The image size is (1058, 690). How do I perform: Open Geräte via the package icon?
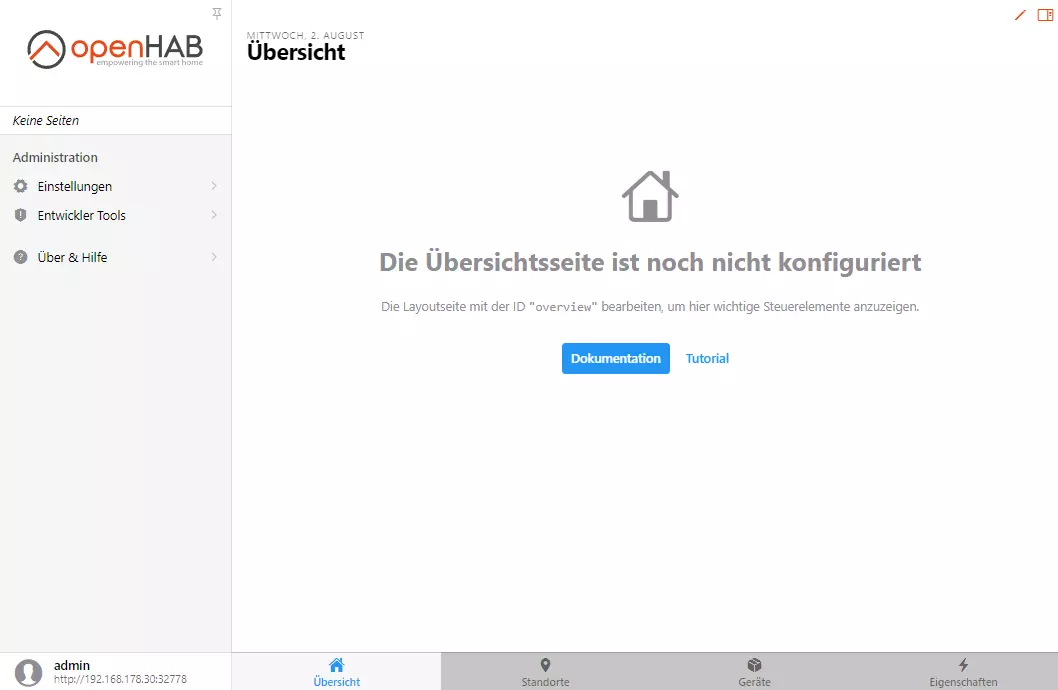tap(753, 663)
